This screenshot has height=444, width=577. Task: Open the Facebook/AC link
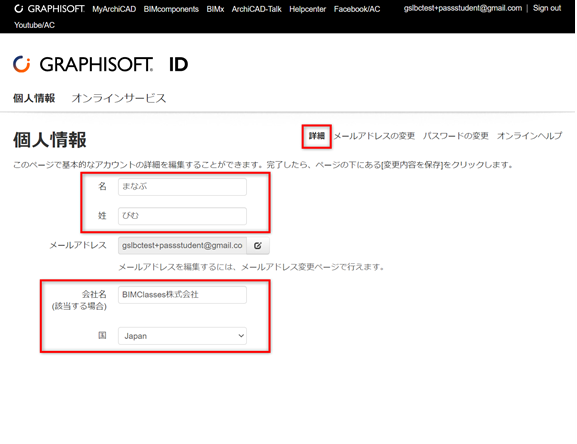point(357,9)
